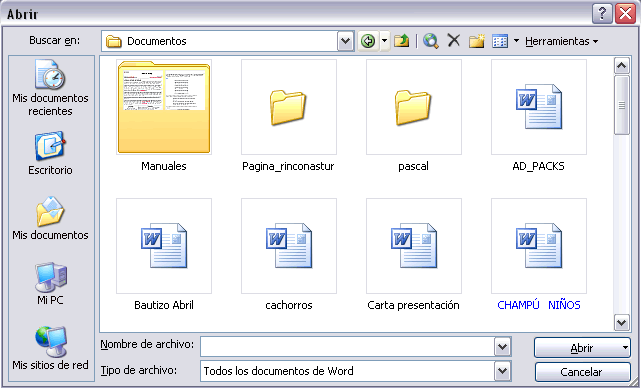This screenshot has height=388, width=641.
Task: Click the Nombre de archivo text field
Action: (347, 348)
